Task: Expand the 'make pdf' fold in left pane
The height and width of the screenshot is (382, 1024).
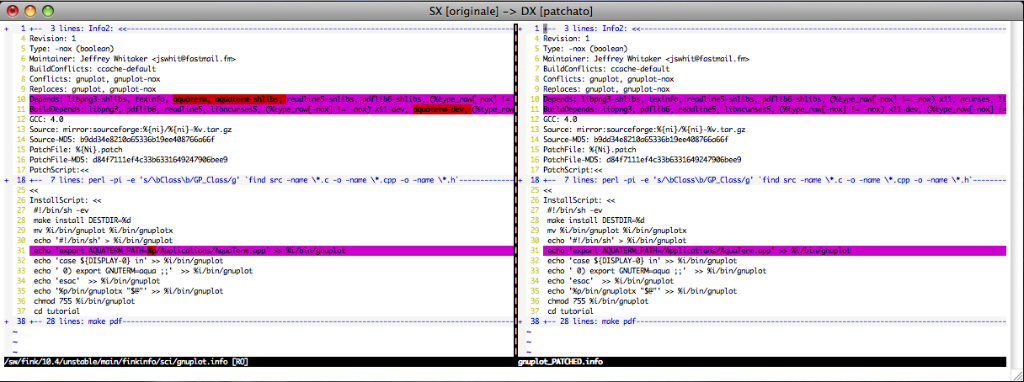Action: [6, 321]
